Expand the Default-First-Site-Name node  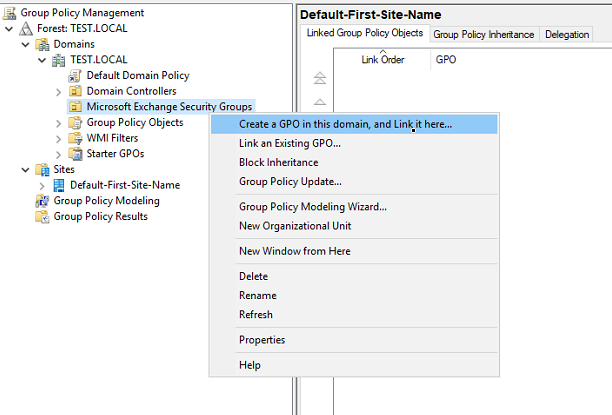tap(42, 186)
